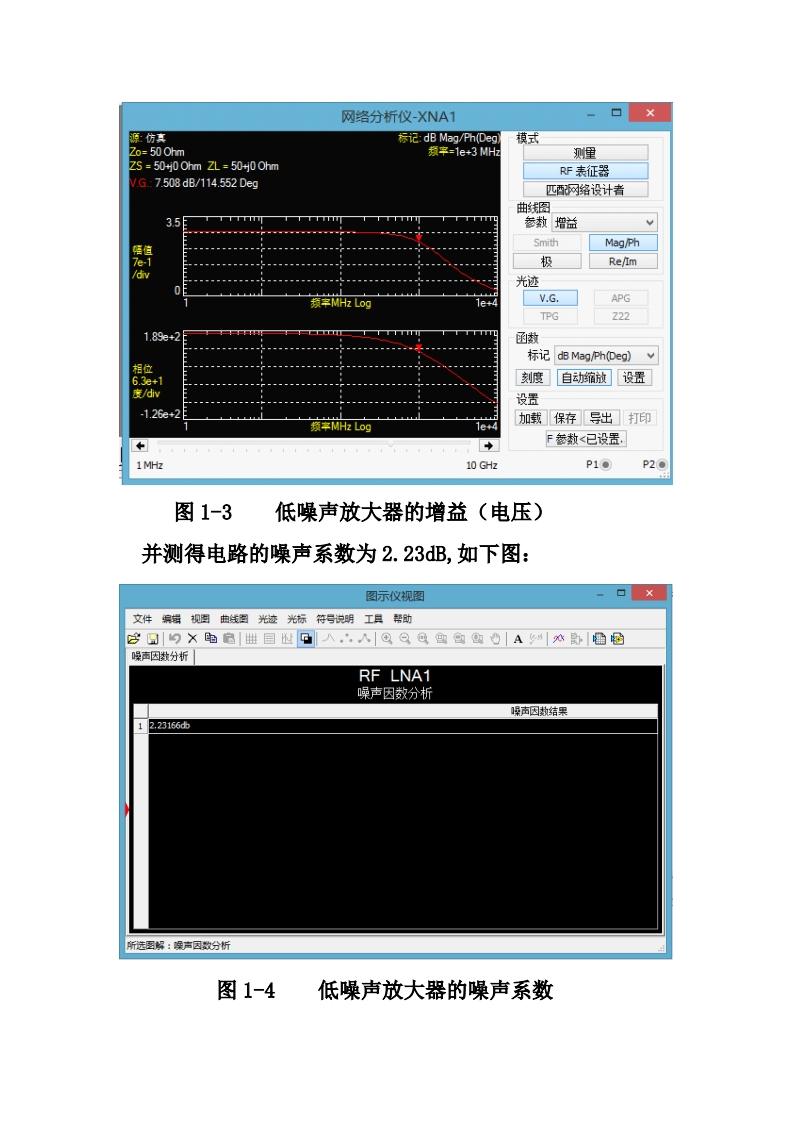Click the open folder icon in grapher toolbar
The height and width of the screenshot is (1122, 793).
point(134,639)
